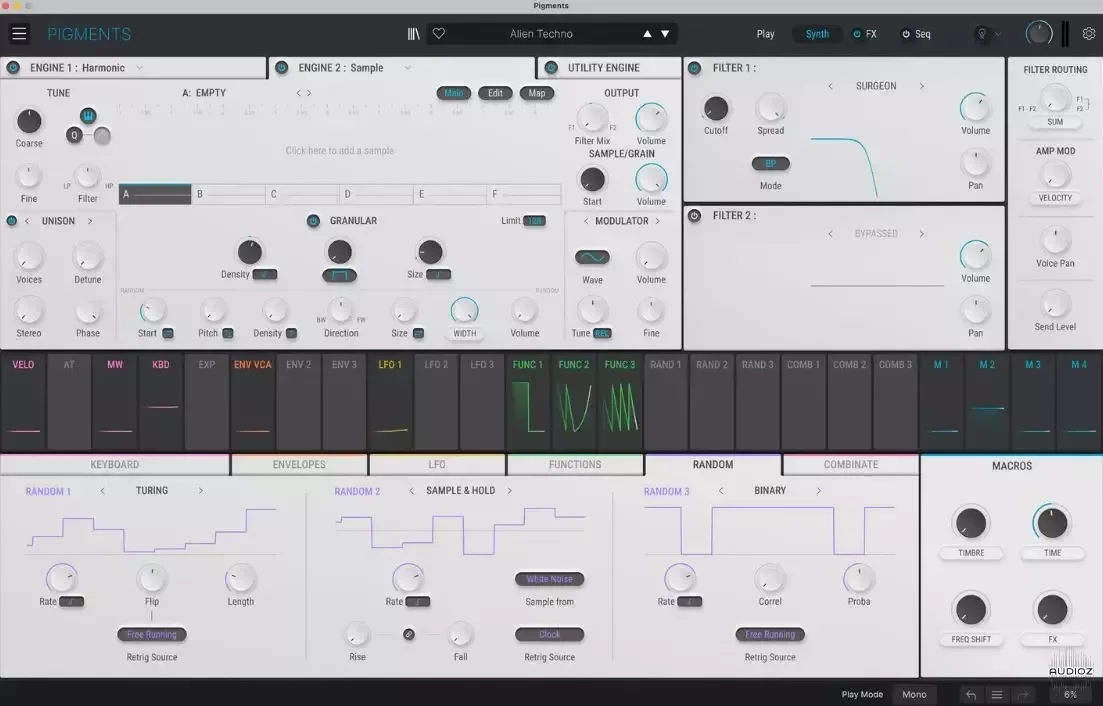Toggle FX section power icon
The width and height of the screenshot is (1103, 706).
[x=856, y=34]
